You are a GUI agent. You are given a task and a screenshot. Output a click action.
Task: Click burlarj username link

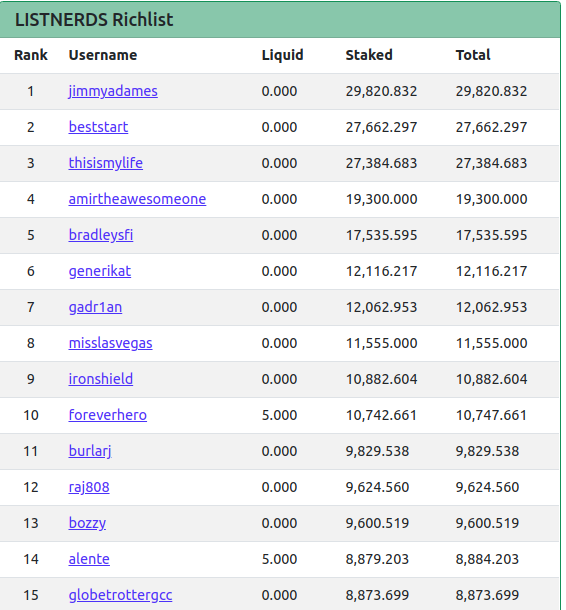90,451
